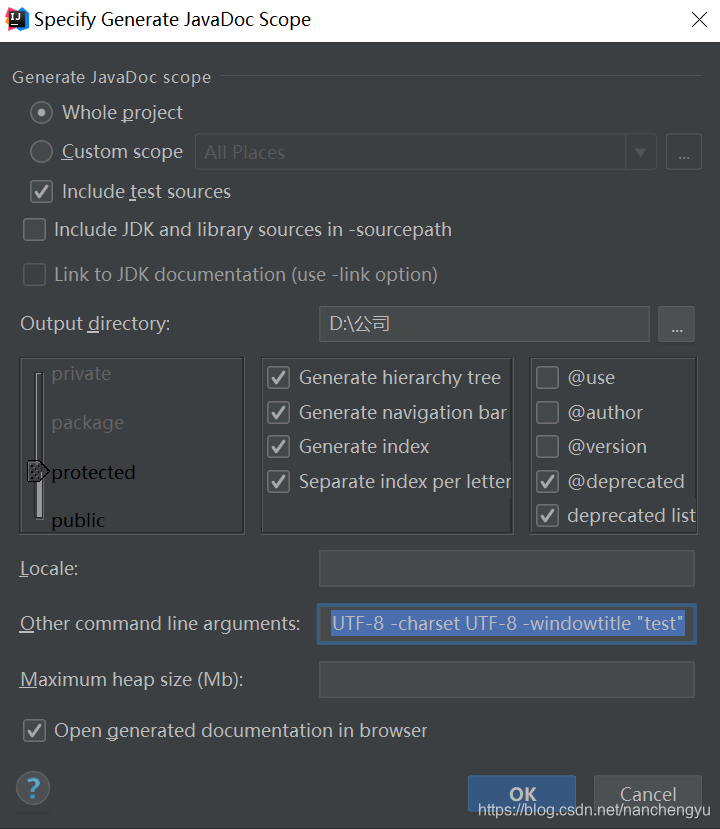The height and width of the screenshot is (829, 720).
Task: Set visibility slider to public level
Action: coord(38,519)
